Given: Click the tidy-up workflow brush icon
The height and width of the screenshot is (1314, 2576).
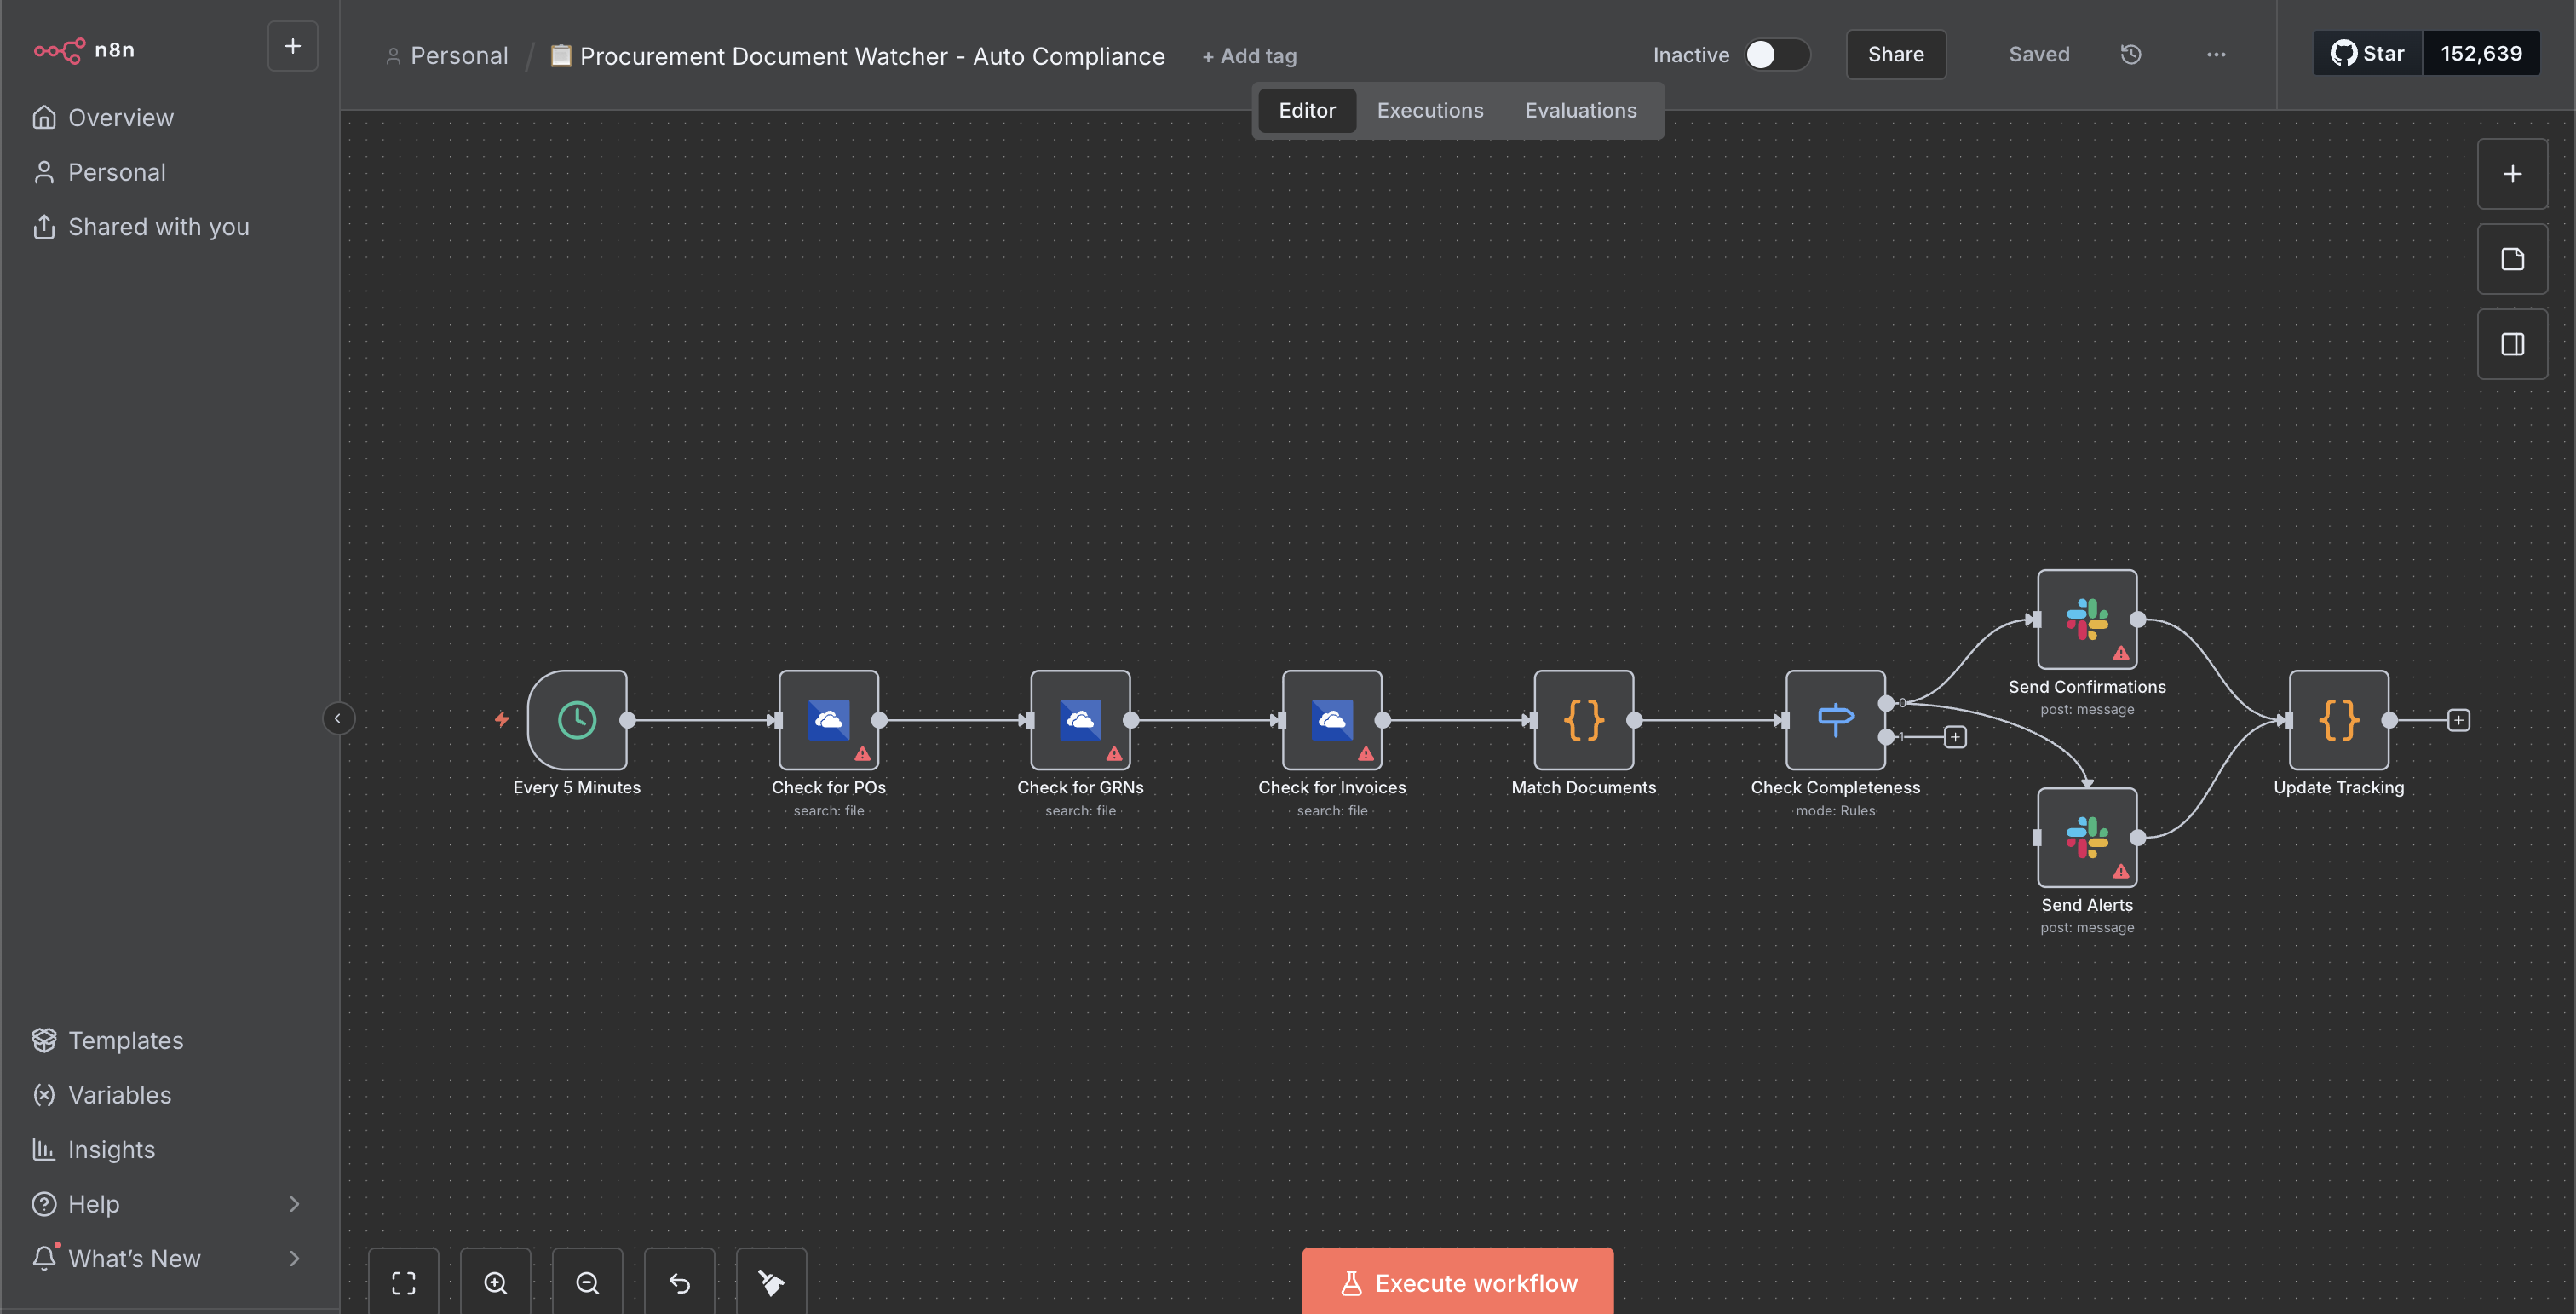Looking at the screenshot, I should coord(771,1283).
